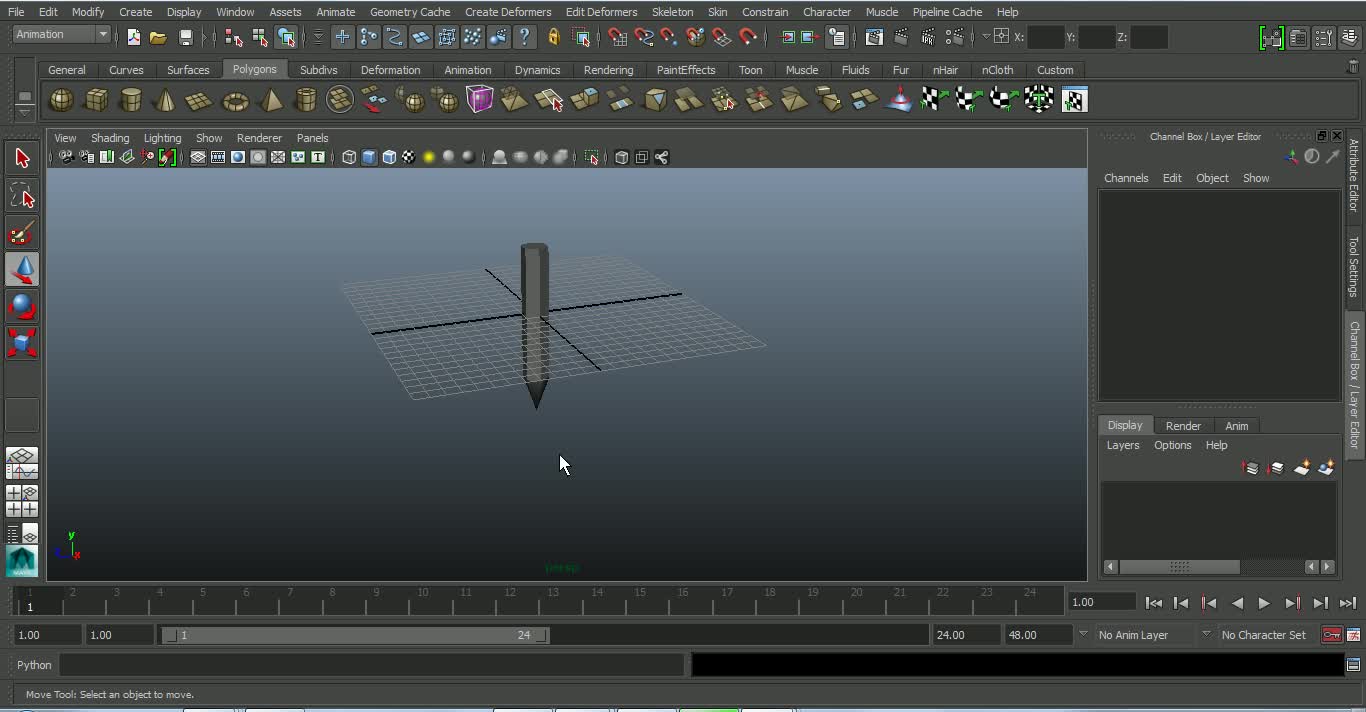Create a new empty layer

click(x=1301, y=468)
